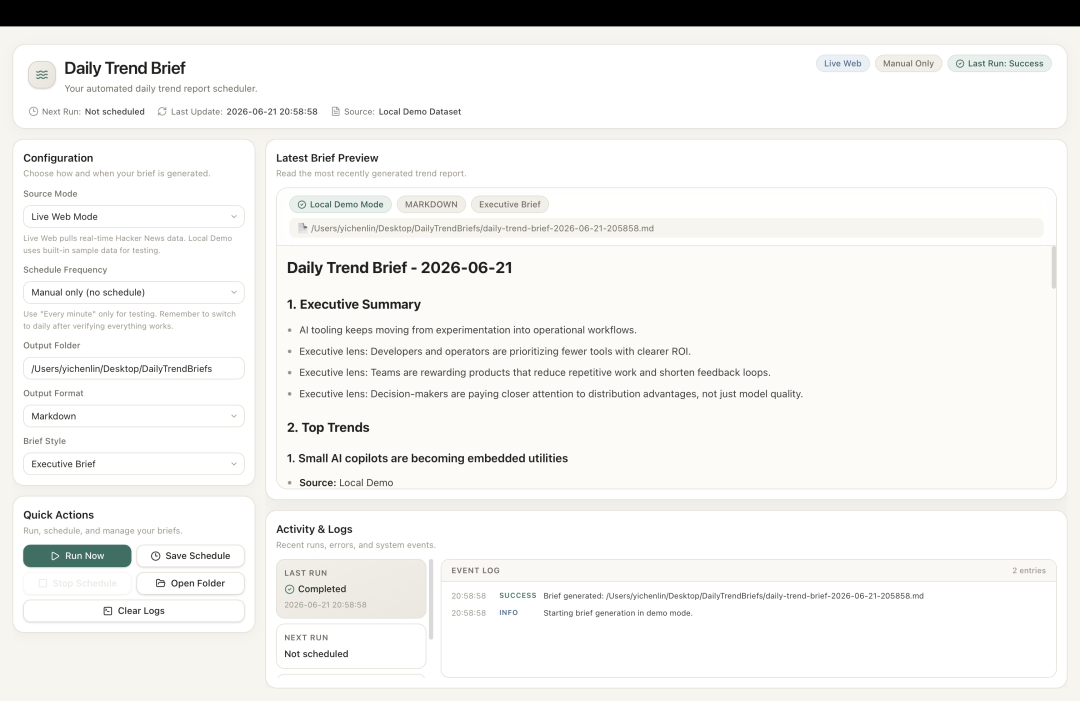Click 'Brief generated' log message
The height and width of the screenshot is (701, 1080).
(x=733, y=596)
